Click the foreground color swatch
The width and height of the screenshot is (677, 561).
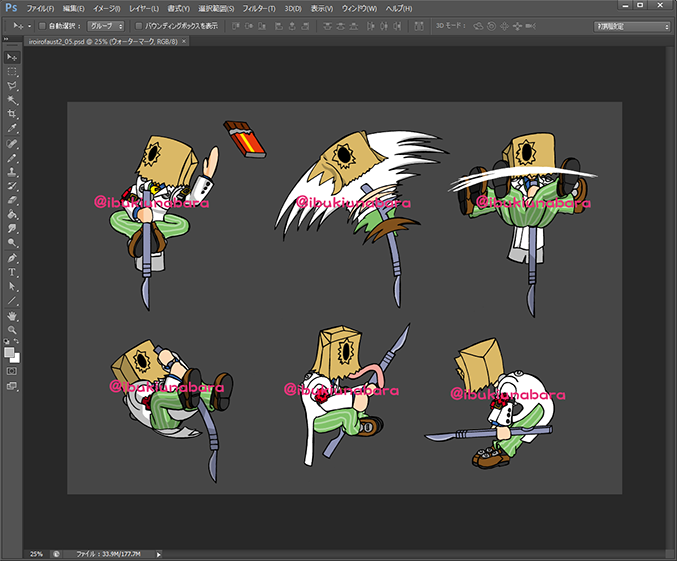(10, 352)
